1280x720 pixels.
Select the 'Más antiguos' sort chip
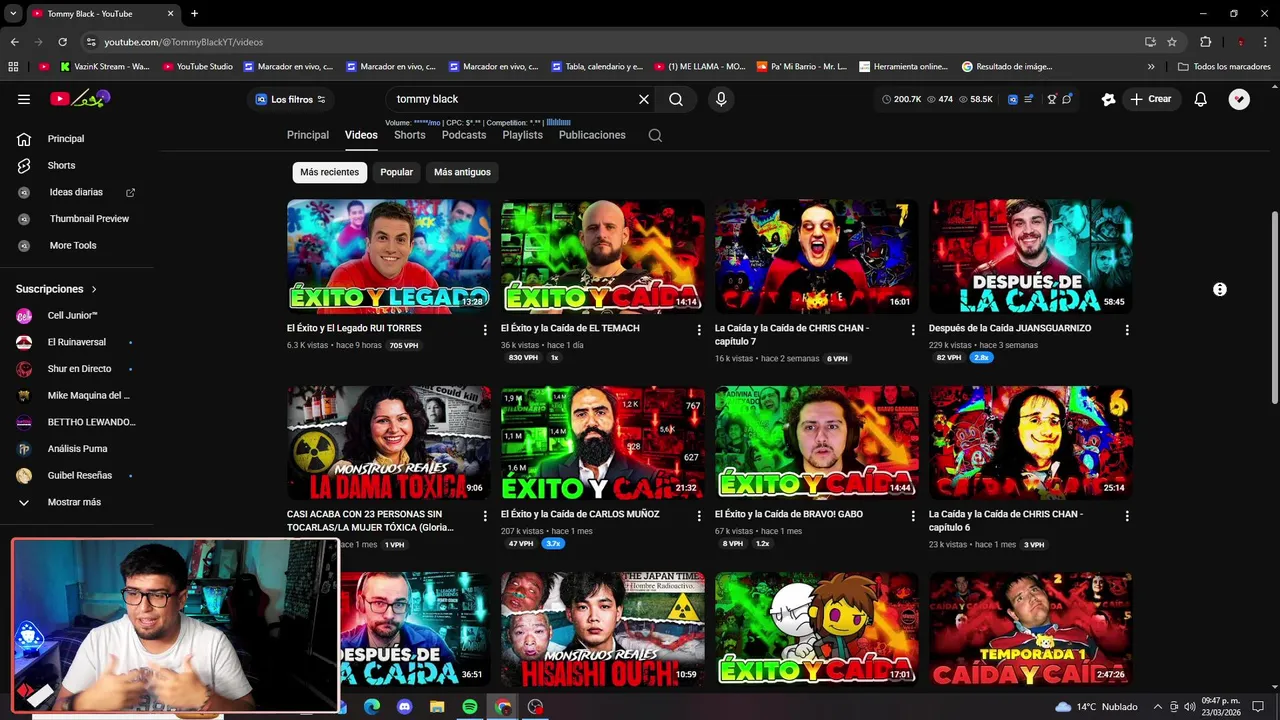462,172
